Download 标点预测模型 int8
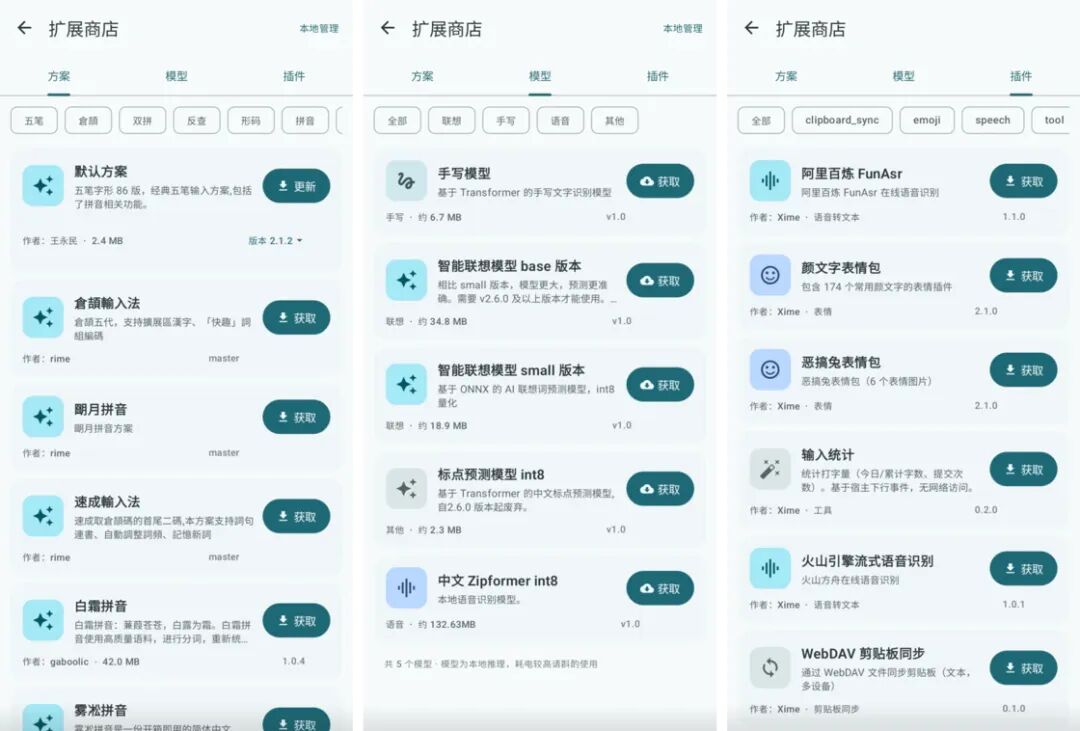Viewport: 1080px width, 731px height. (660, 489)
